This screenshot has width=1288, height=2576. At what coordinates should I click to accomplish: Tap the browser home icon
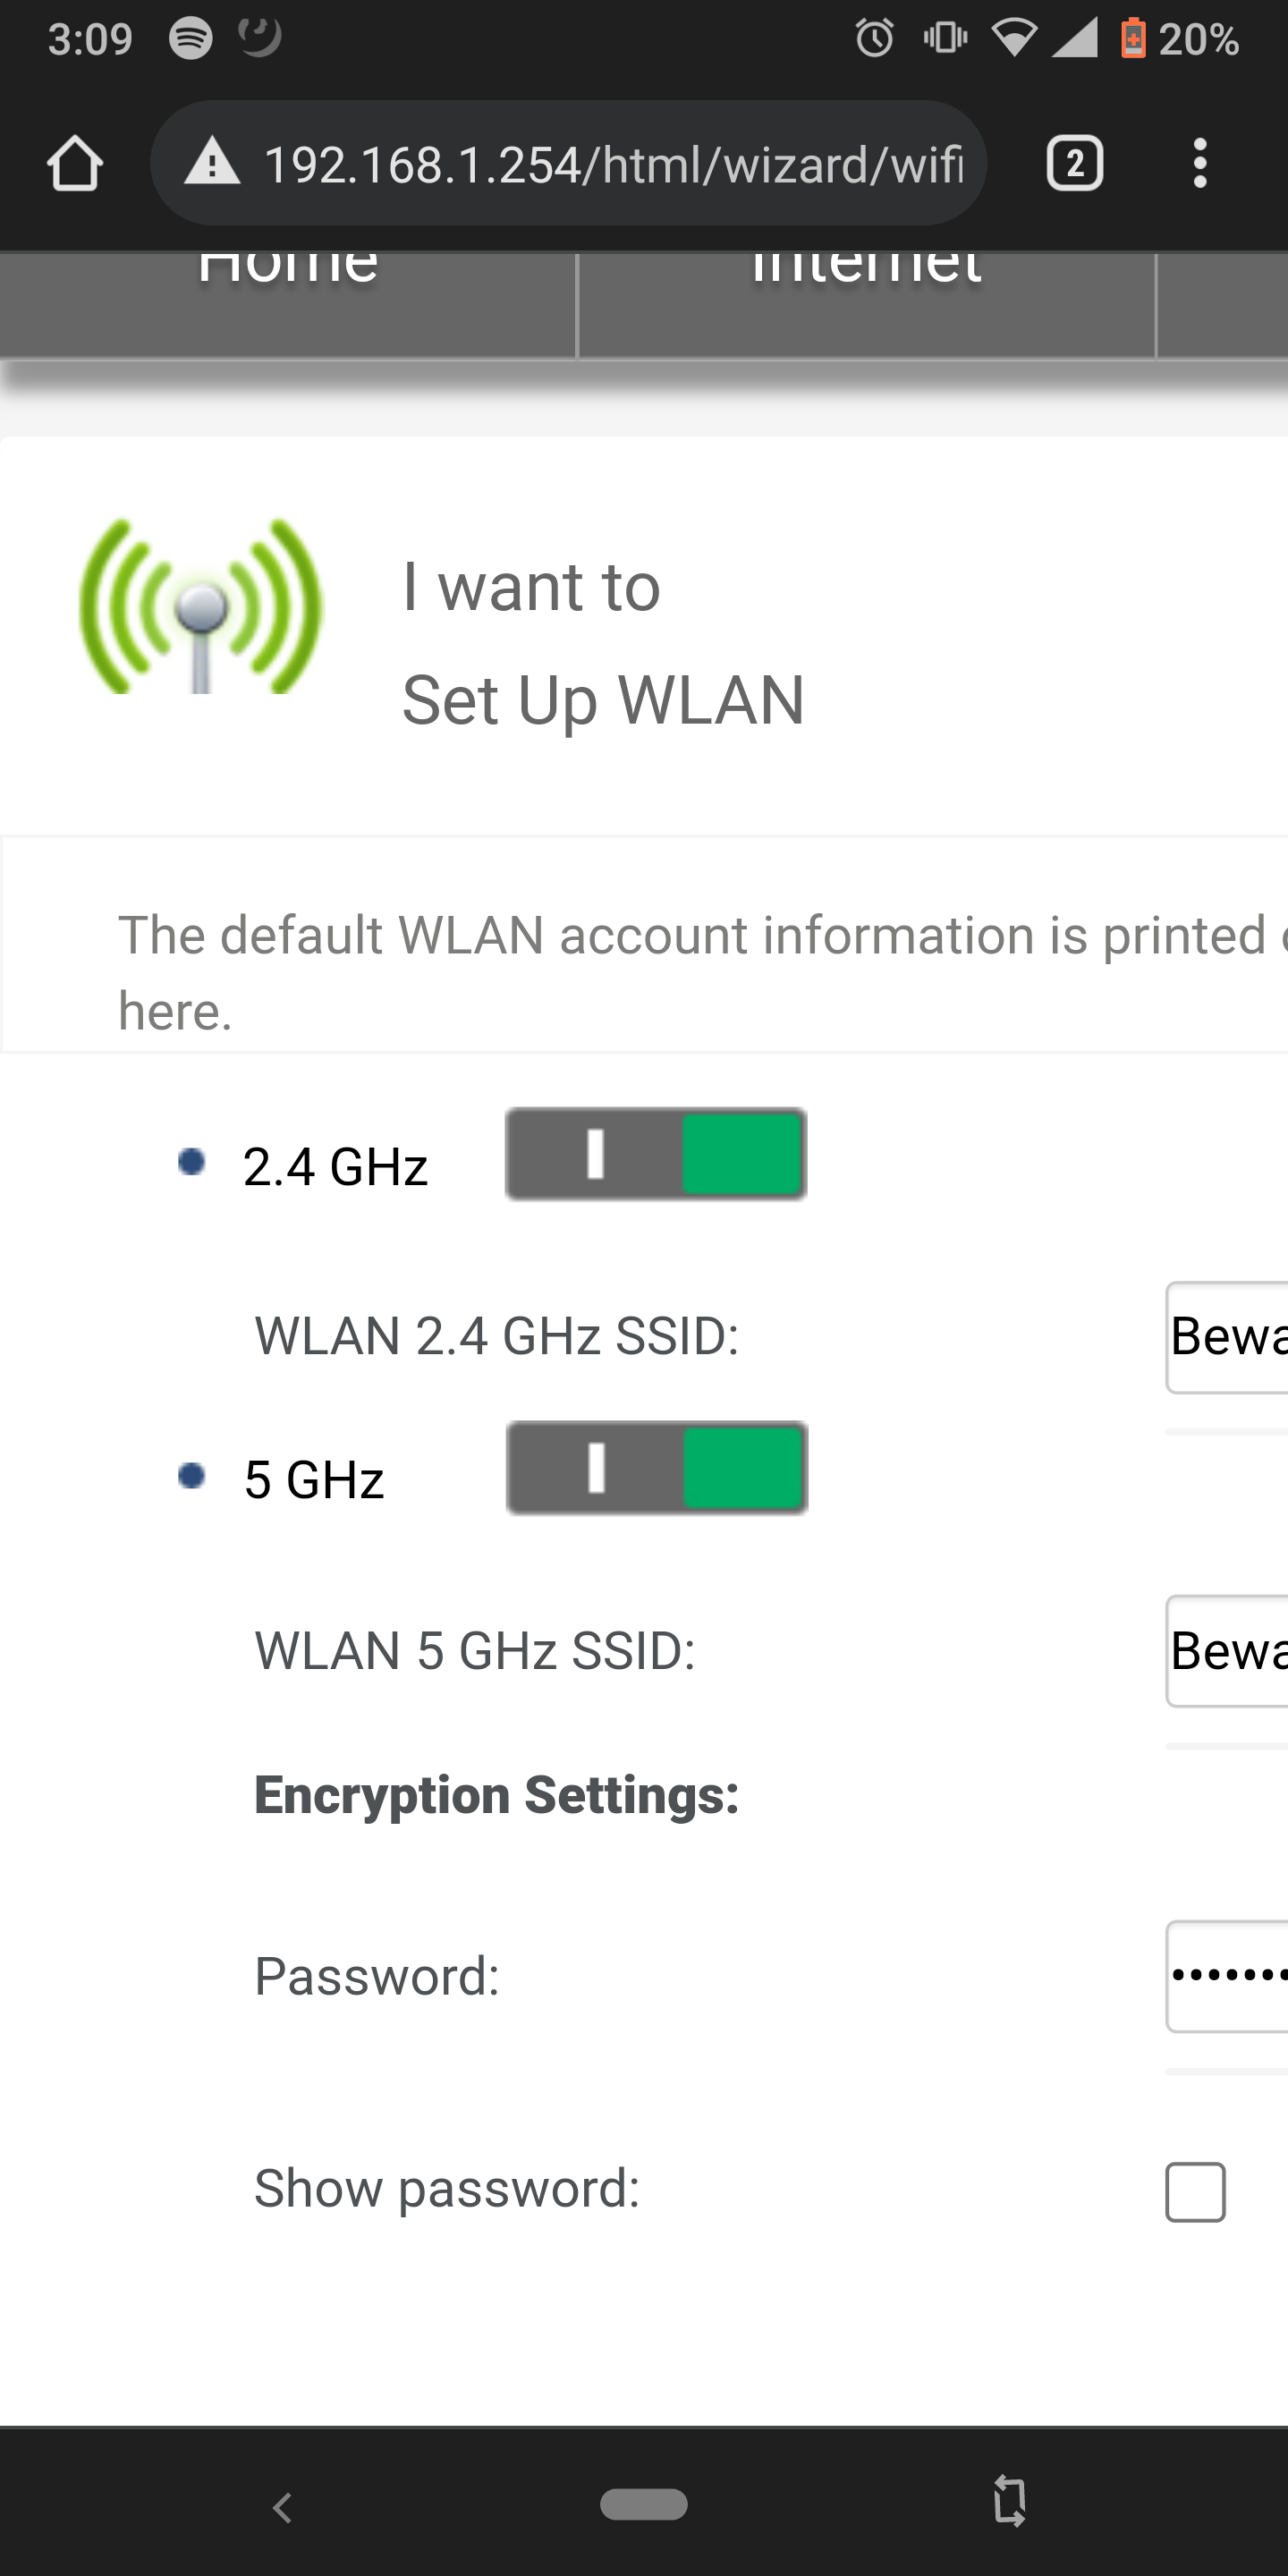pos(75,163)
